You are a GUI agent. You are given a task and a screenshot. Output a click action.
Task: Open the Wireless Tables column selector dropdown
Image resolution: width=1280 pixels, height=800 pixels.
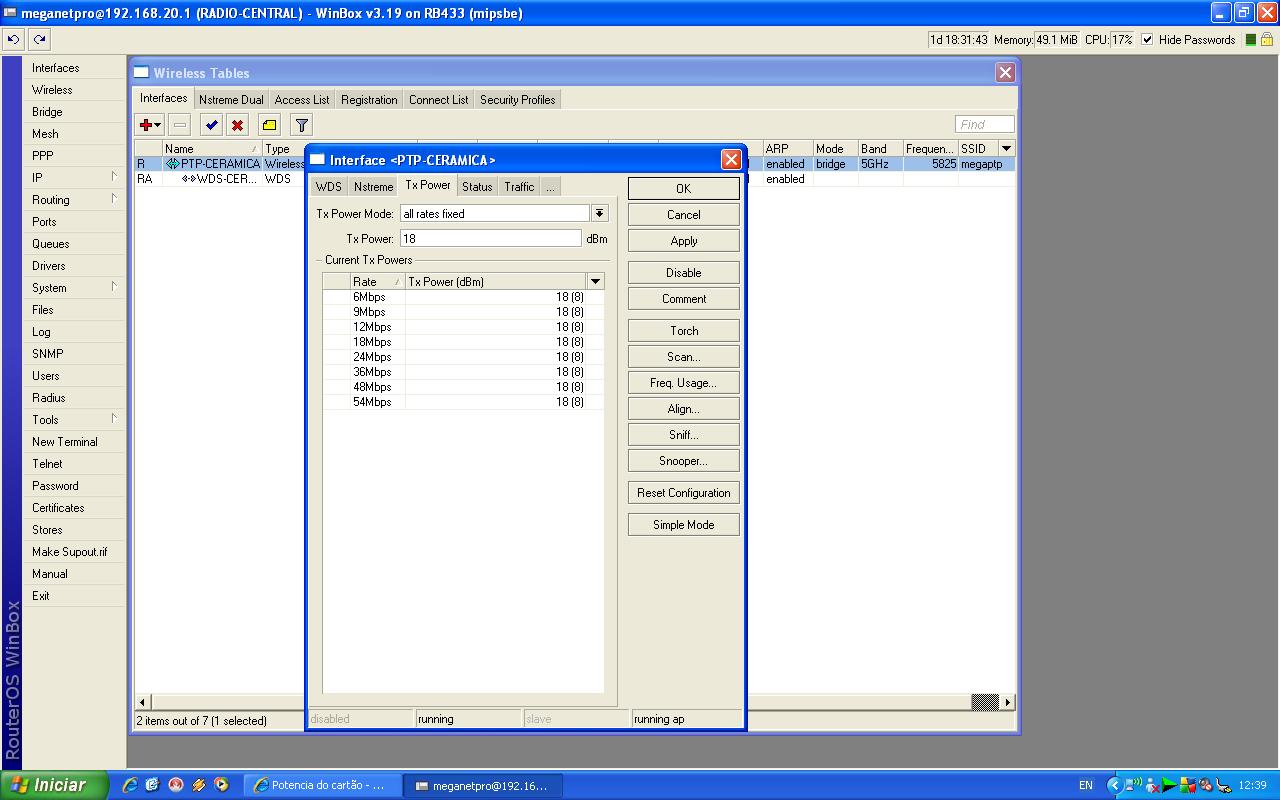pyautogui.click(x=1006, y=149)
